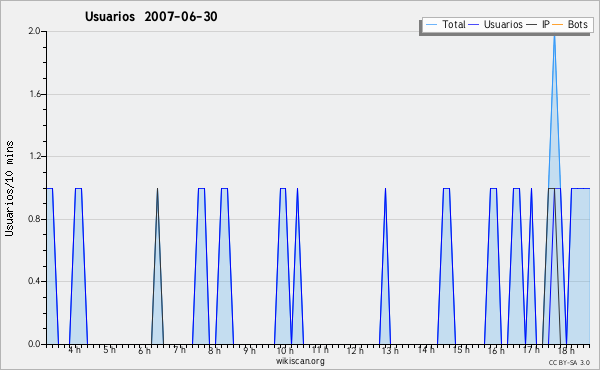Click the 'Usuarios' legend entry

[496, 25]
